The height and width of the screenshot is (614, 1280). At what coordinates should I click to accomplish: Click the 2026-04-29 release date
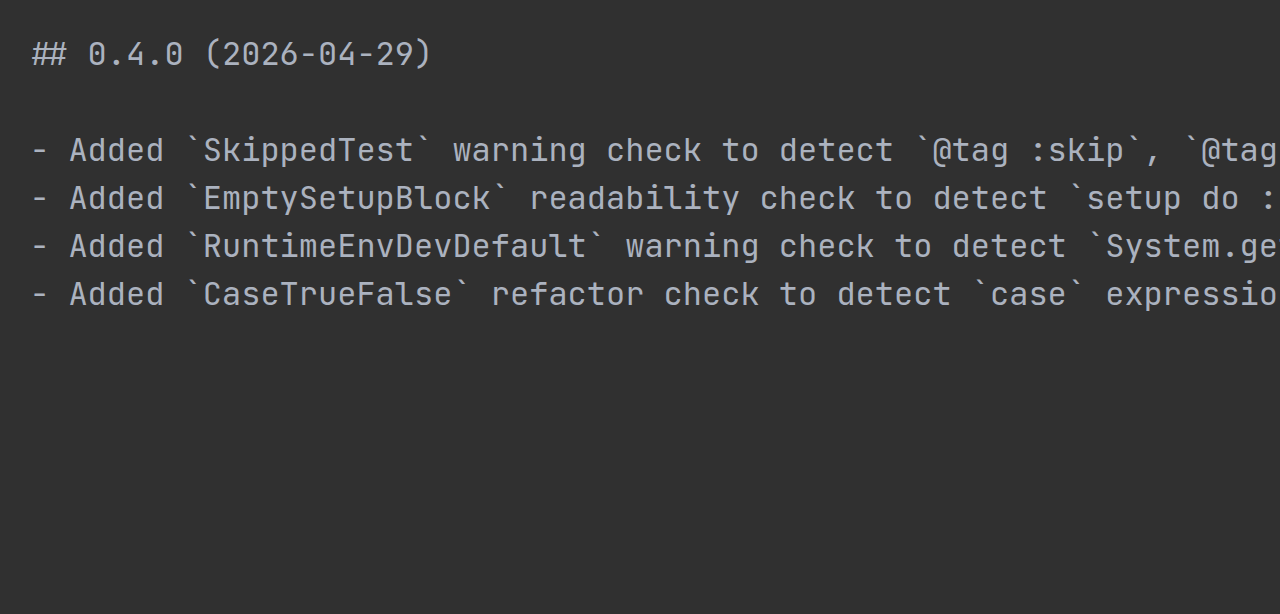(317, 54)
